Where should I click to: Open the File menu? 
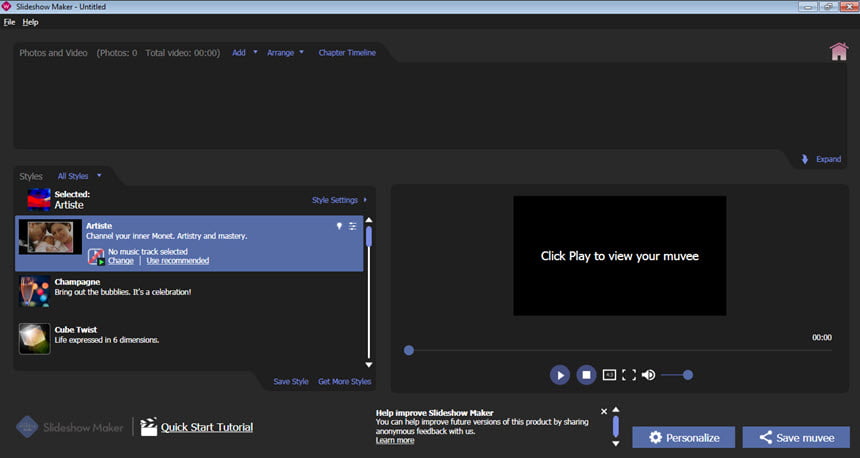[9, 22]
